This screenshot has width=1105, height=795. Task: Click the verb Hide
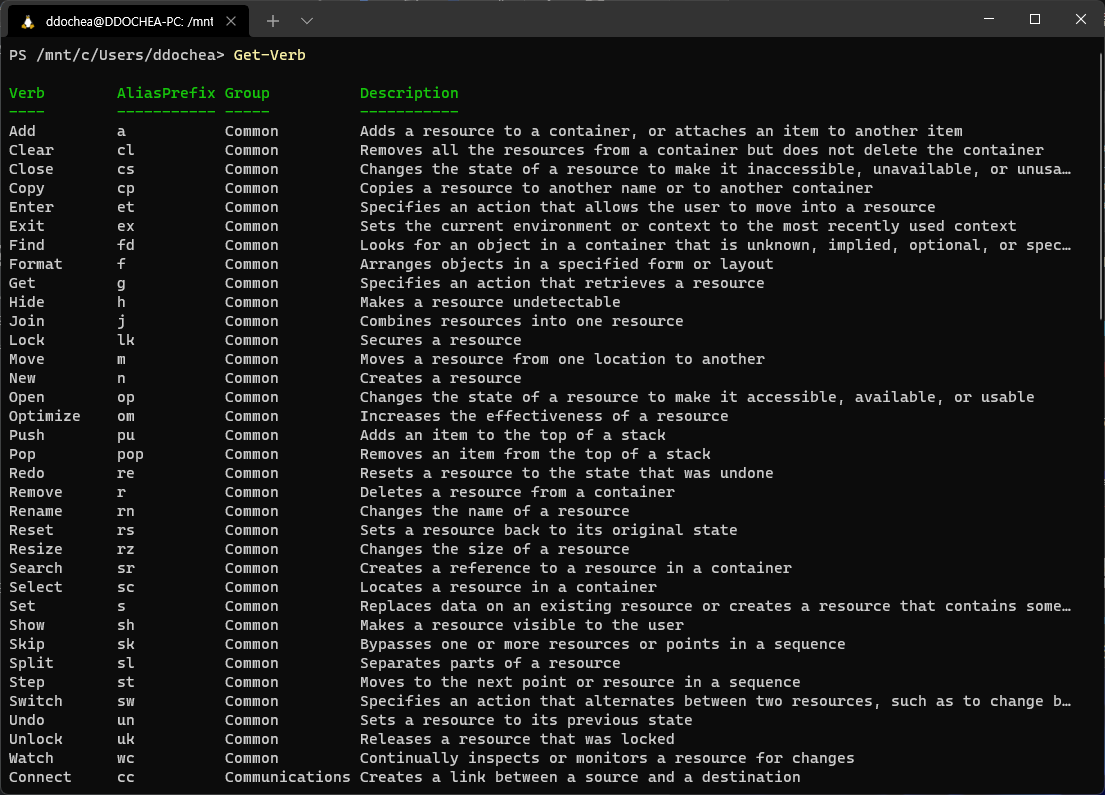coord(27,302)
